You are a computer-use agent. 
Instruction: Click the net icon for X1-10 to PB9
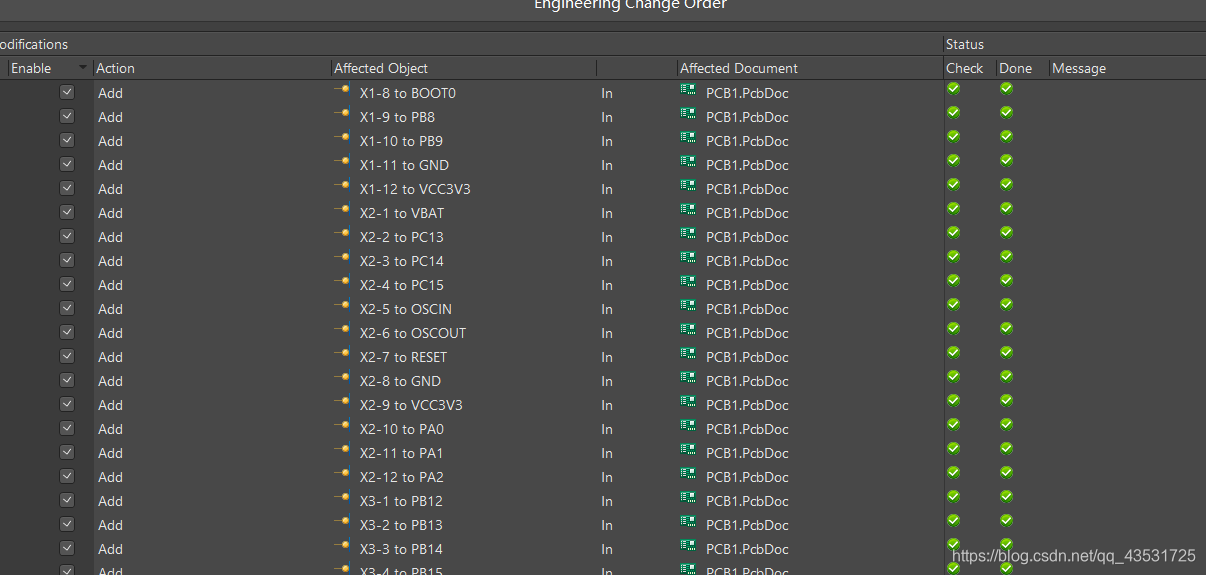[x=342, y=138]
